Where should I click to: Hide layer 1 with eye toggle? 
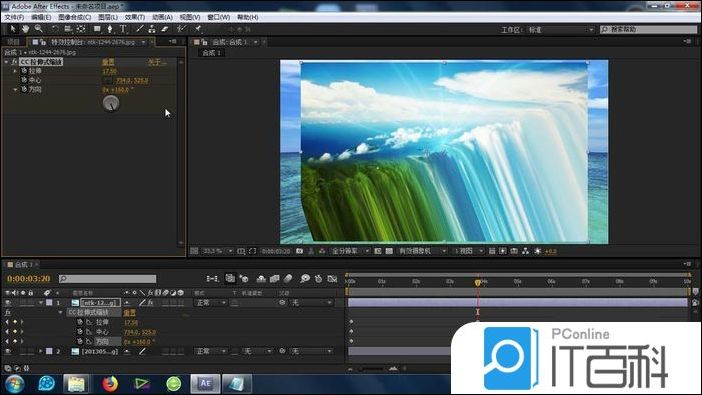8,303
